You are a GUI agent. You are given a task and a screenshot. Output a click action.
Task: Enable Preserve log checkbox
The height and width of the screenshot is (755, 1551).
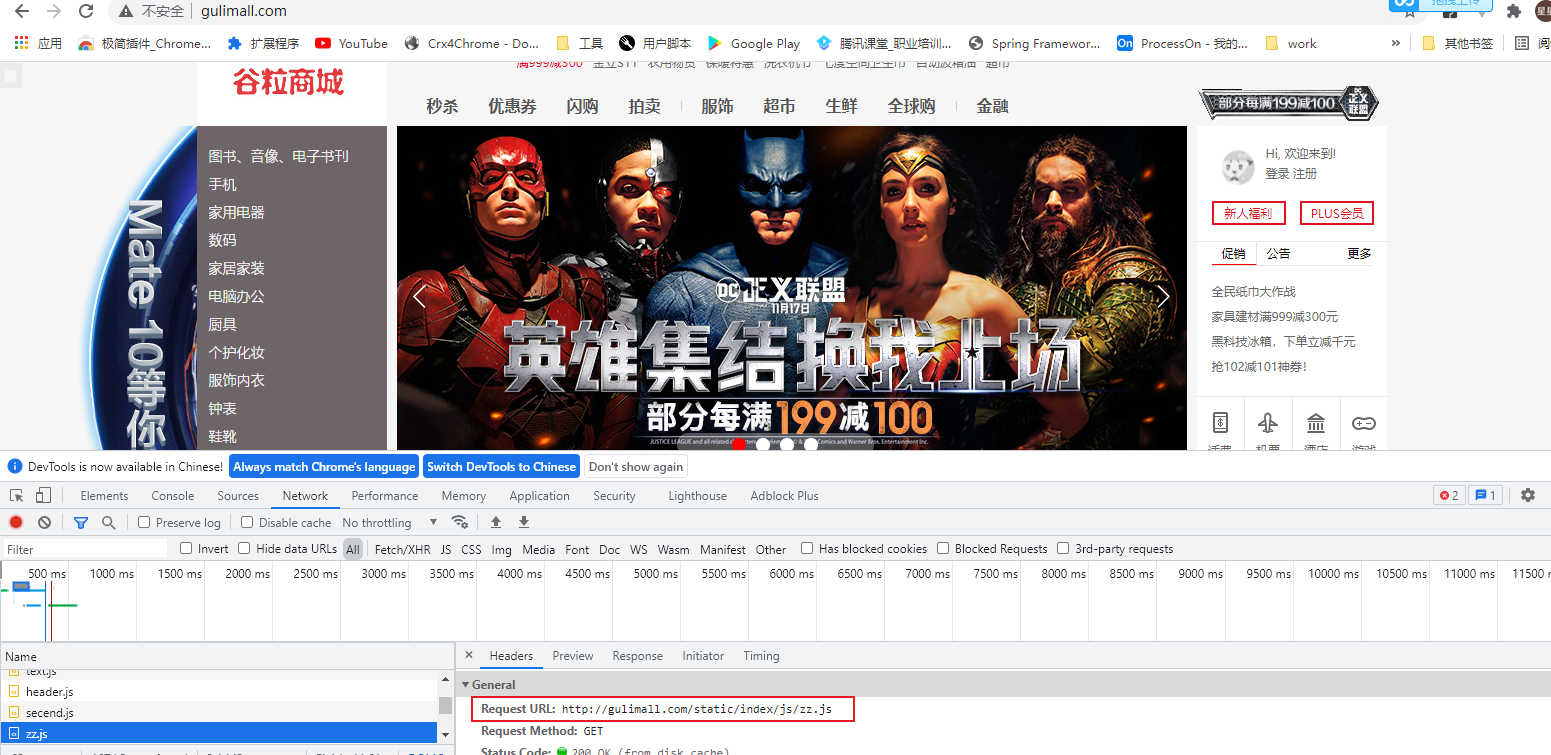[x=144, y=522]
